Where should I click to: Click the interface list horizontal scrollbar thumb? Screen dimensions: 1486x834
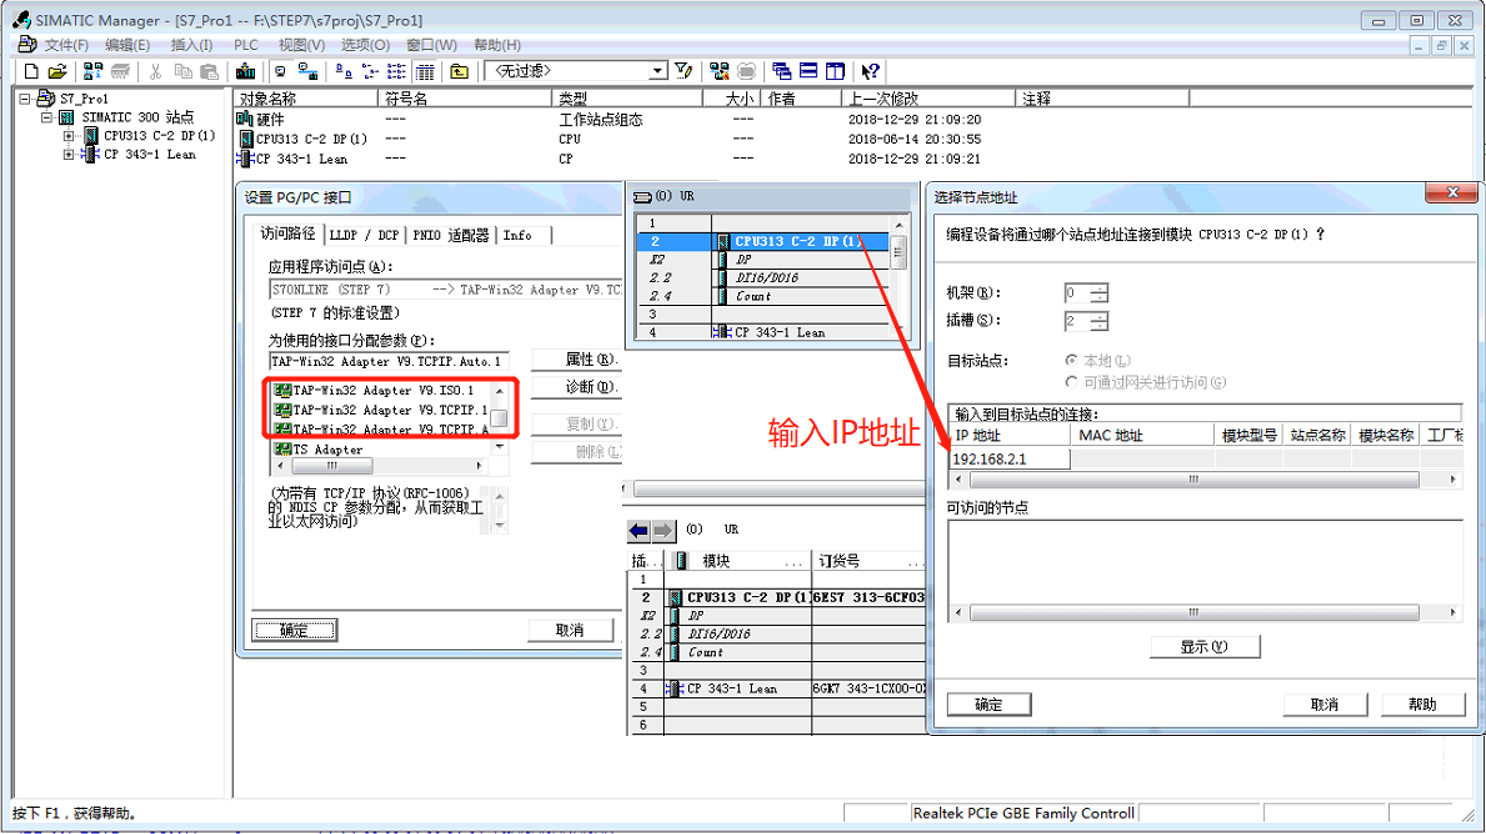tap(332, 466)
